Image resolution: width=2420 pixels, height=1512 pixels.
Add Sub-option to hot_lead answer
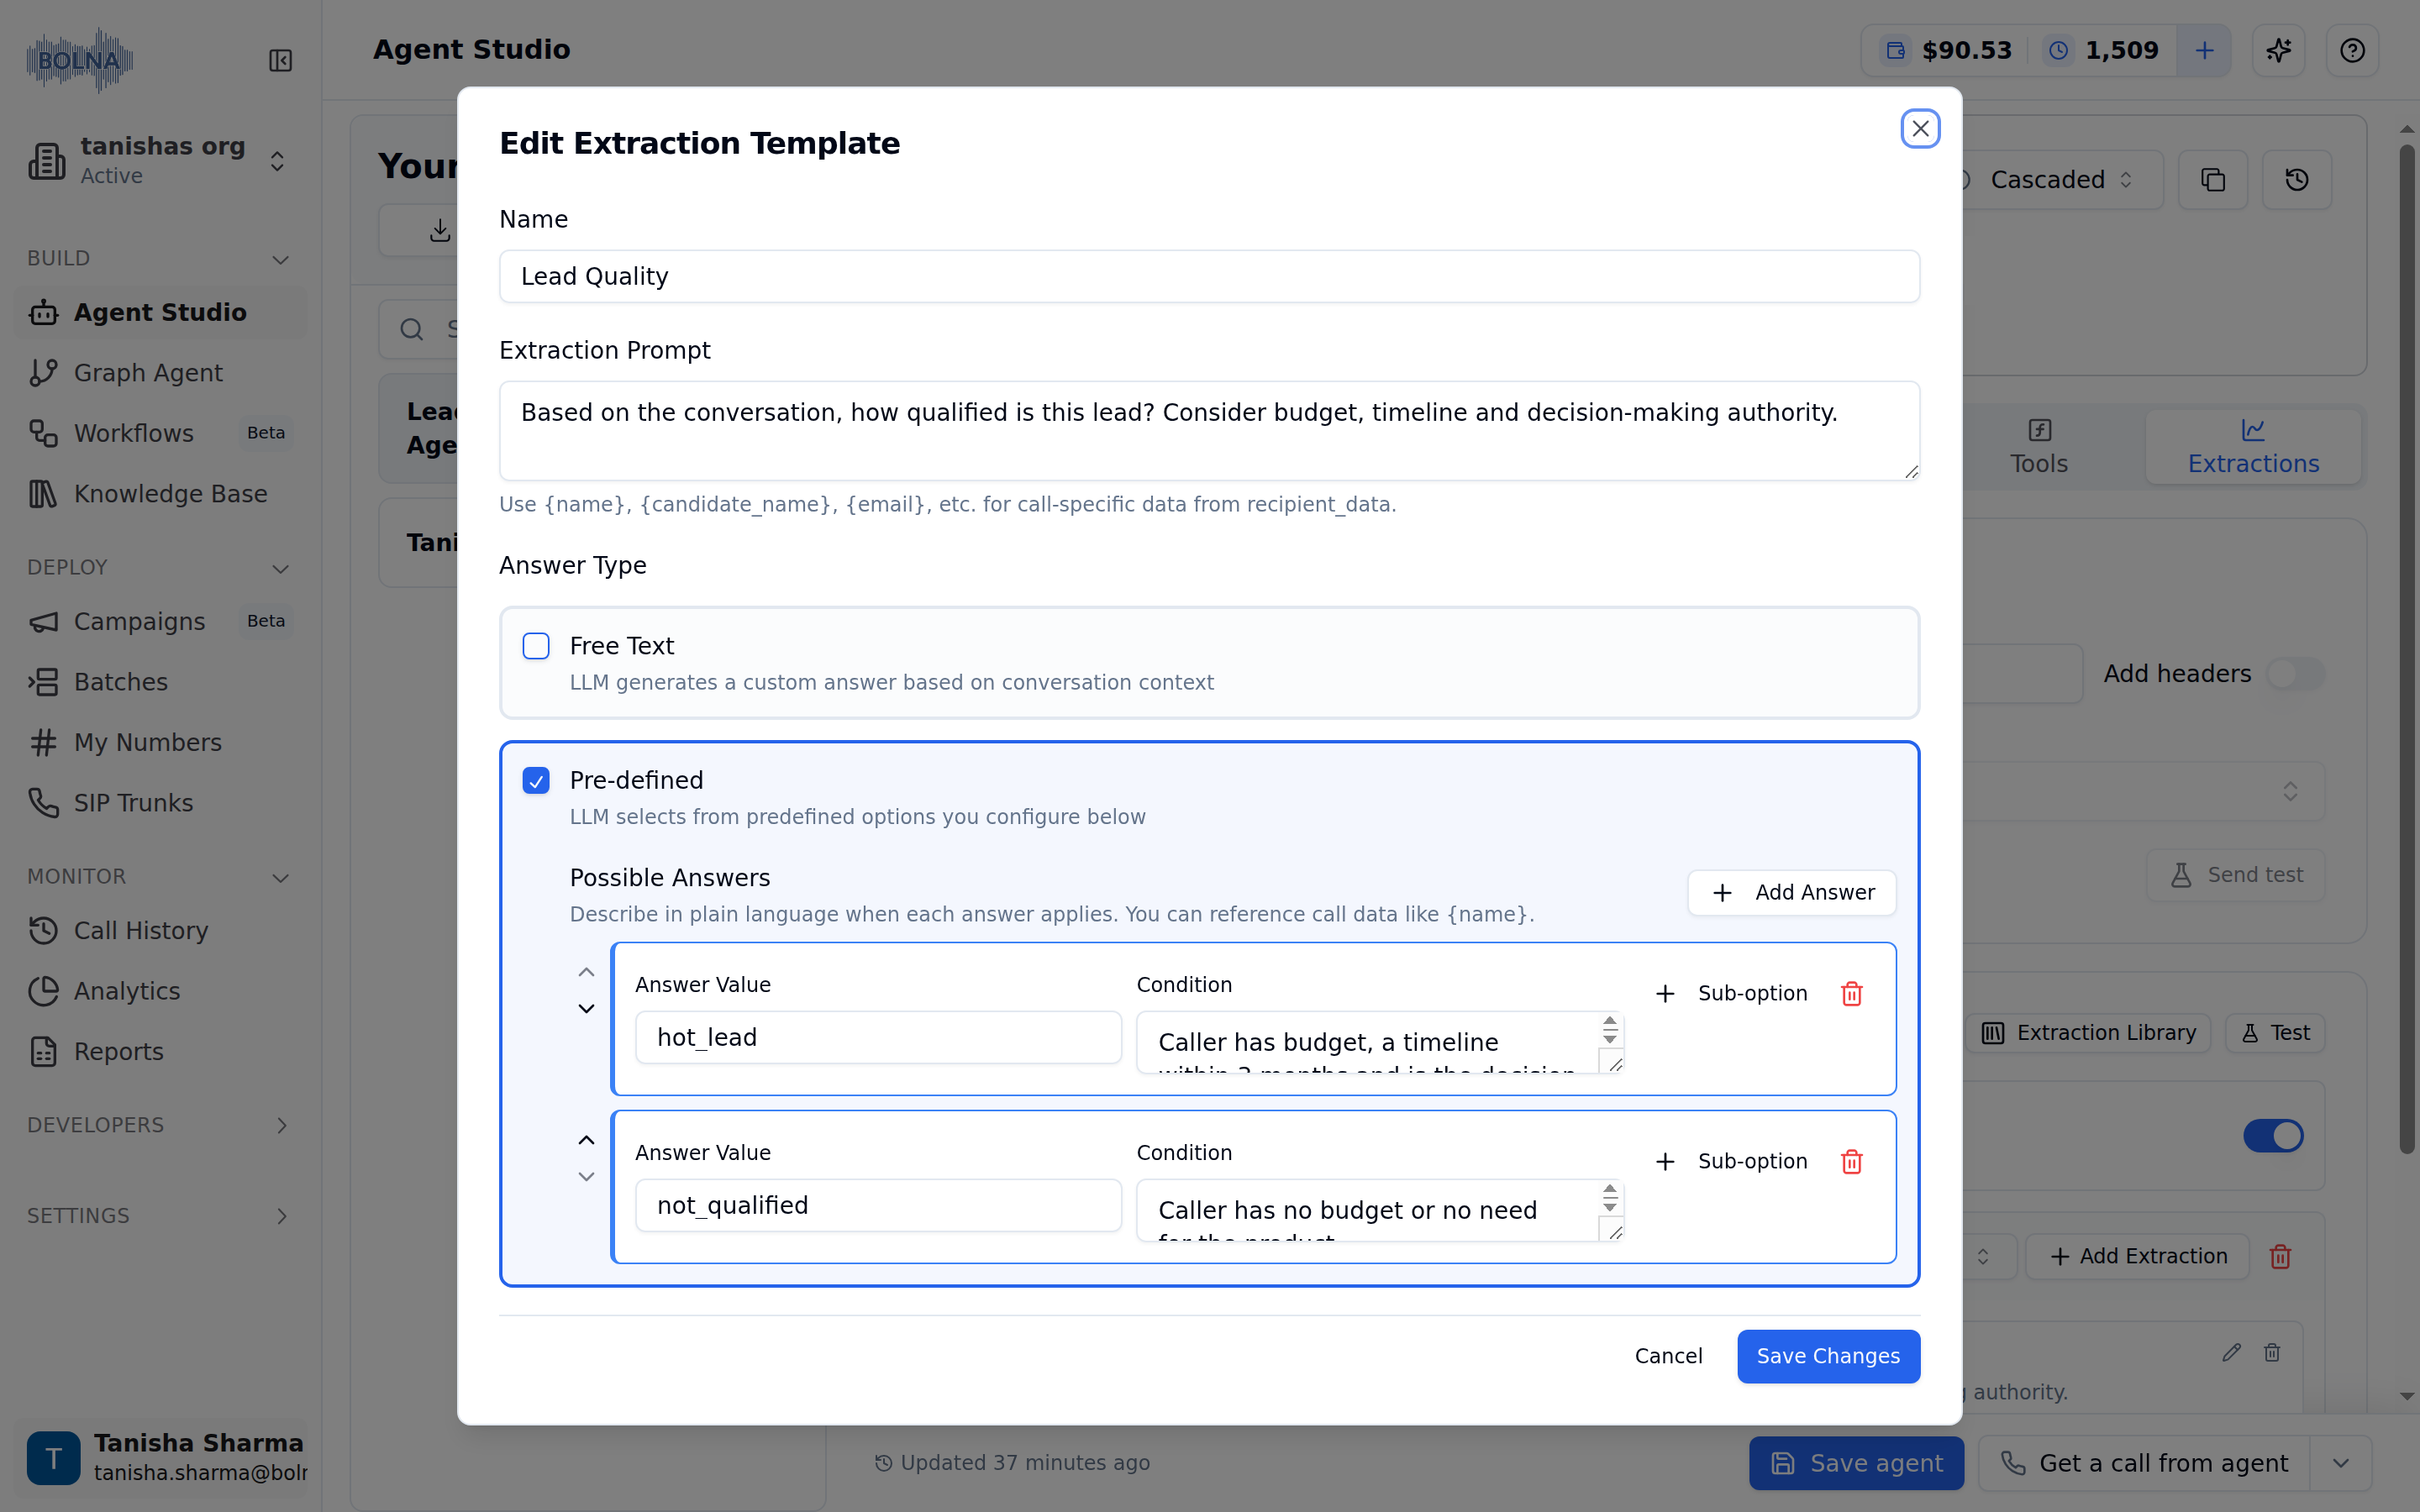coord(1732,993)
